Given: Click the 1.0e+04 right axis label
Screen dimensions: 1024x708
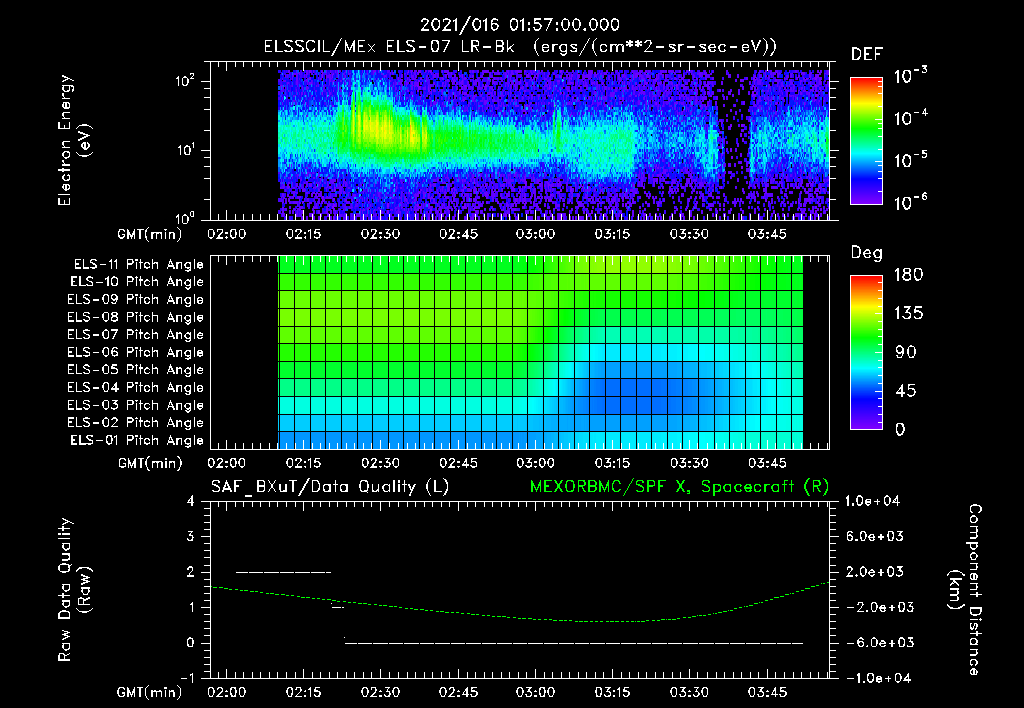Looking at the screenshot, I should [x=872, y=501].
